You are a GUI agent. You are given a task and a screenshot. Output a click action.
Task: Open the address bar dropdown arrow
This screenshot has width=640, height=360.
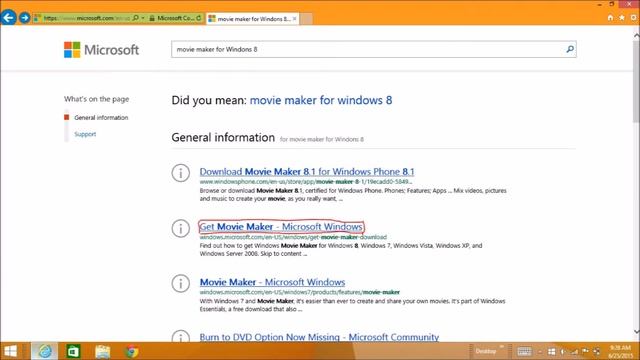pos(143,18)
